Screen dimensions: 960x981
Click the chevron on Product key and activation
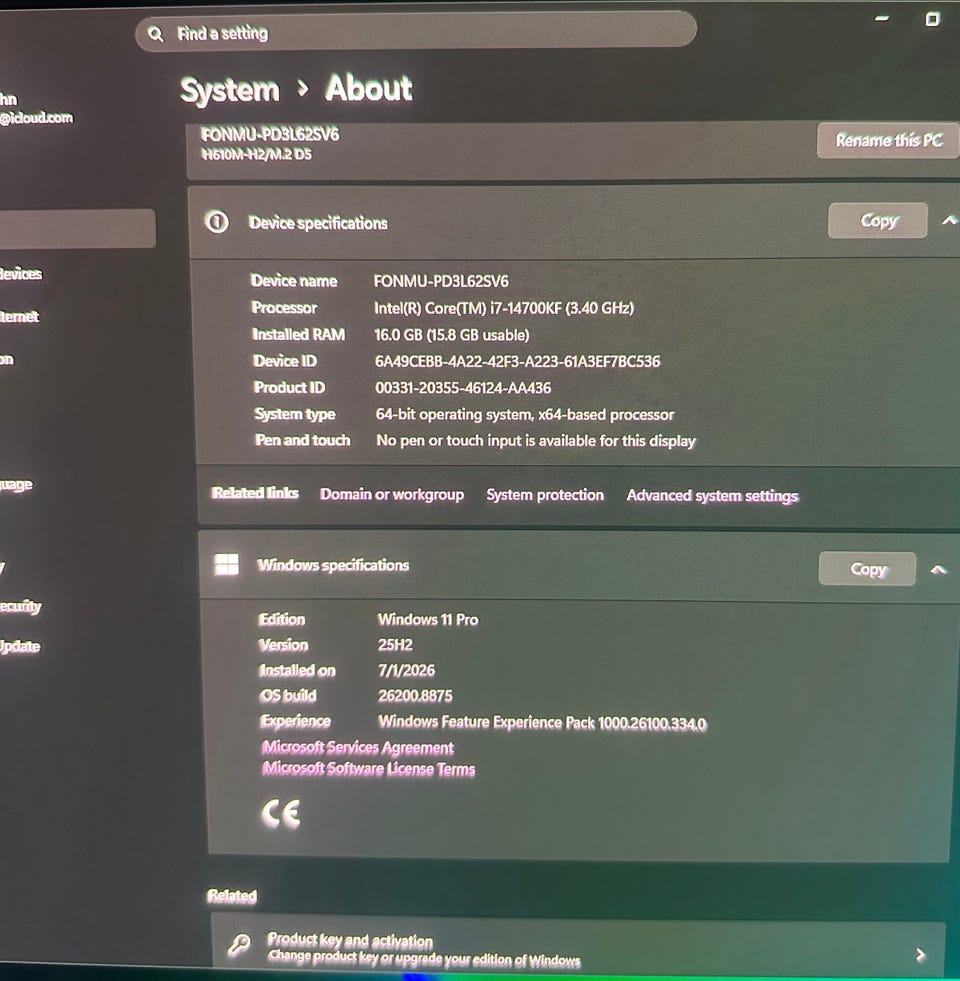[x=920, y=955]
